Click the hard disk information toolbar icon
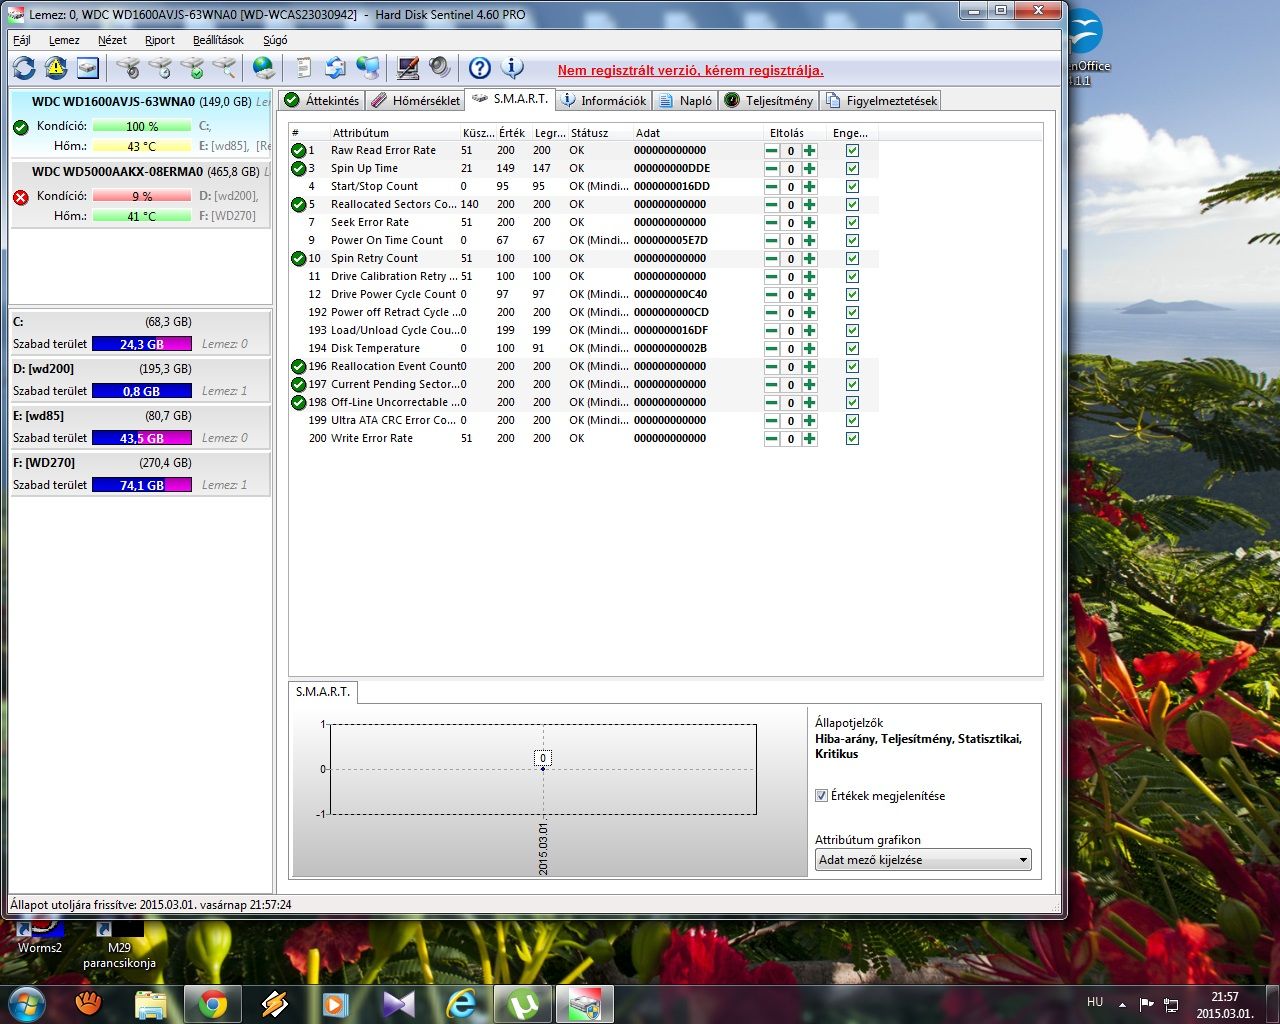Image resolution: width=1280 pixels, height=1024 pixels. point(88,68)
